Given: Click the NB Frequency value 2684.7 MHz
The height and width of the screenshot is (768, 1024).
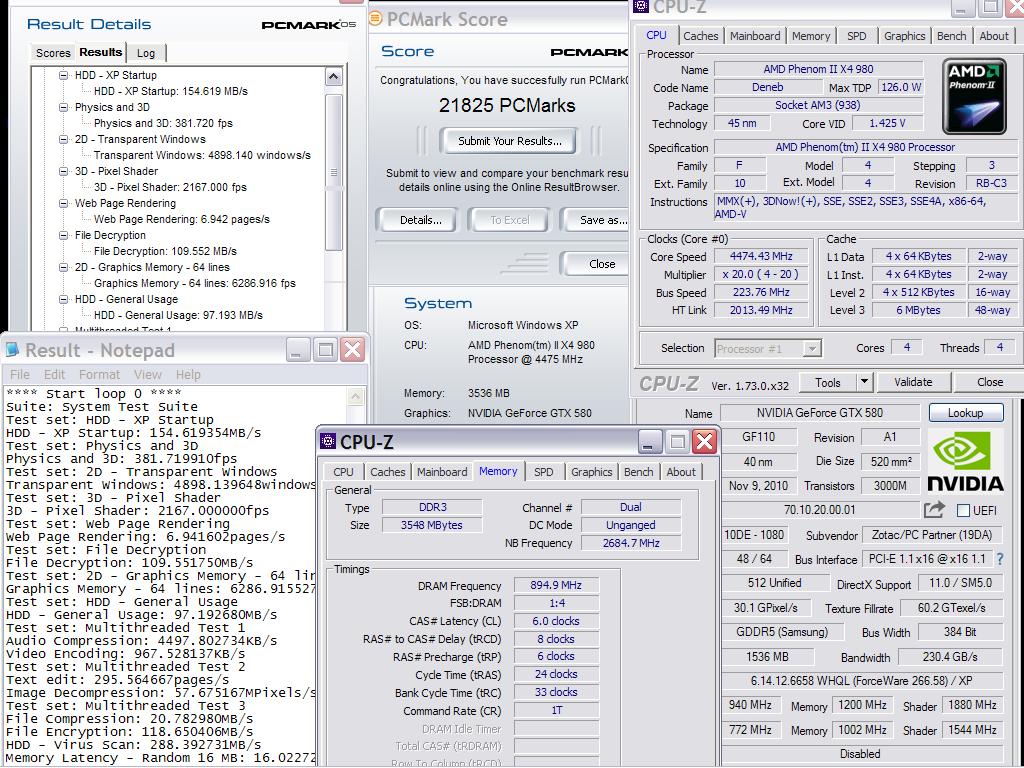Looking at the screenshot, I should point(631,543).
